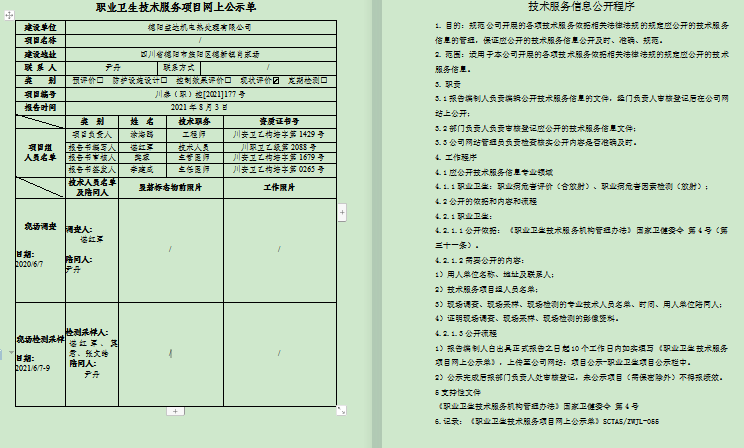Click the table resize handle at bottom-right
The width and height of the screenshot is (744, 448).
tap(342, 409)
